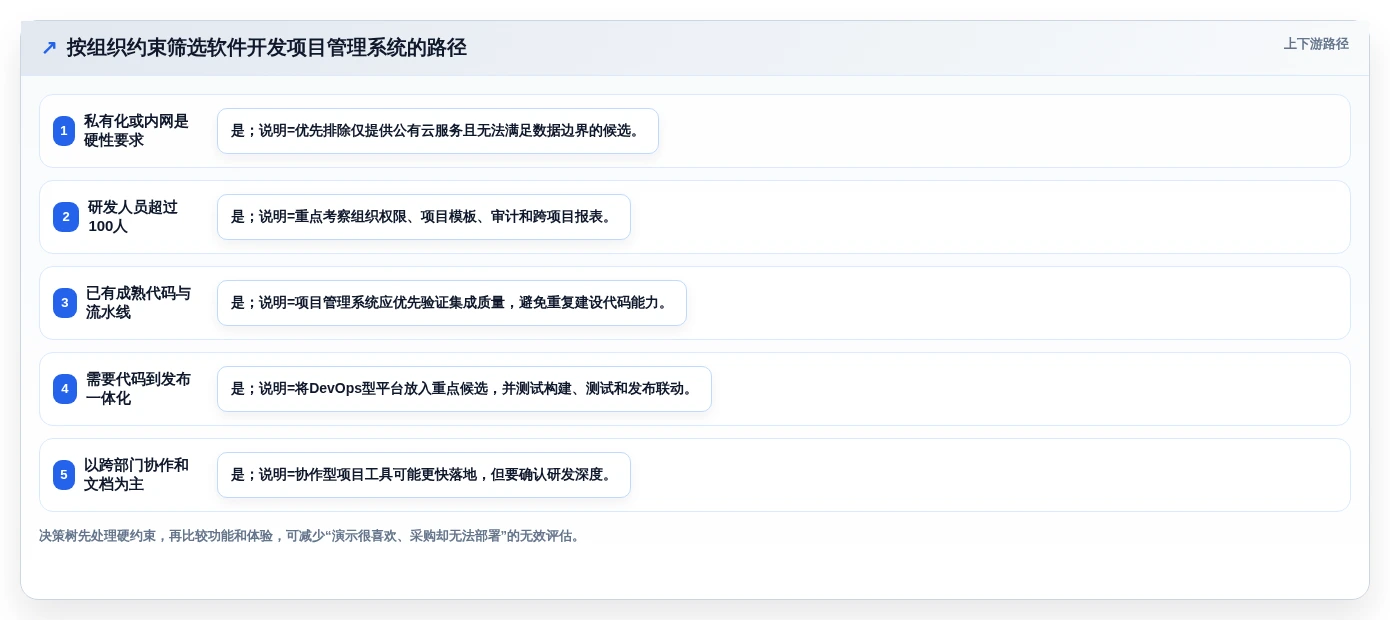The height and width of the screenshot is (620, 1390).
Task: Click the 上下游路径 label in the header
Action: click(x=1316, y=44)
